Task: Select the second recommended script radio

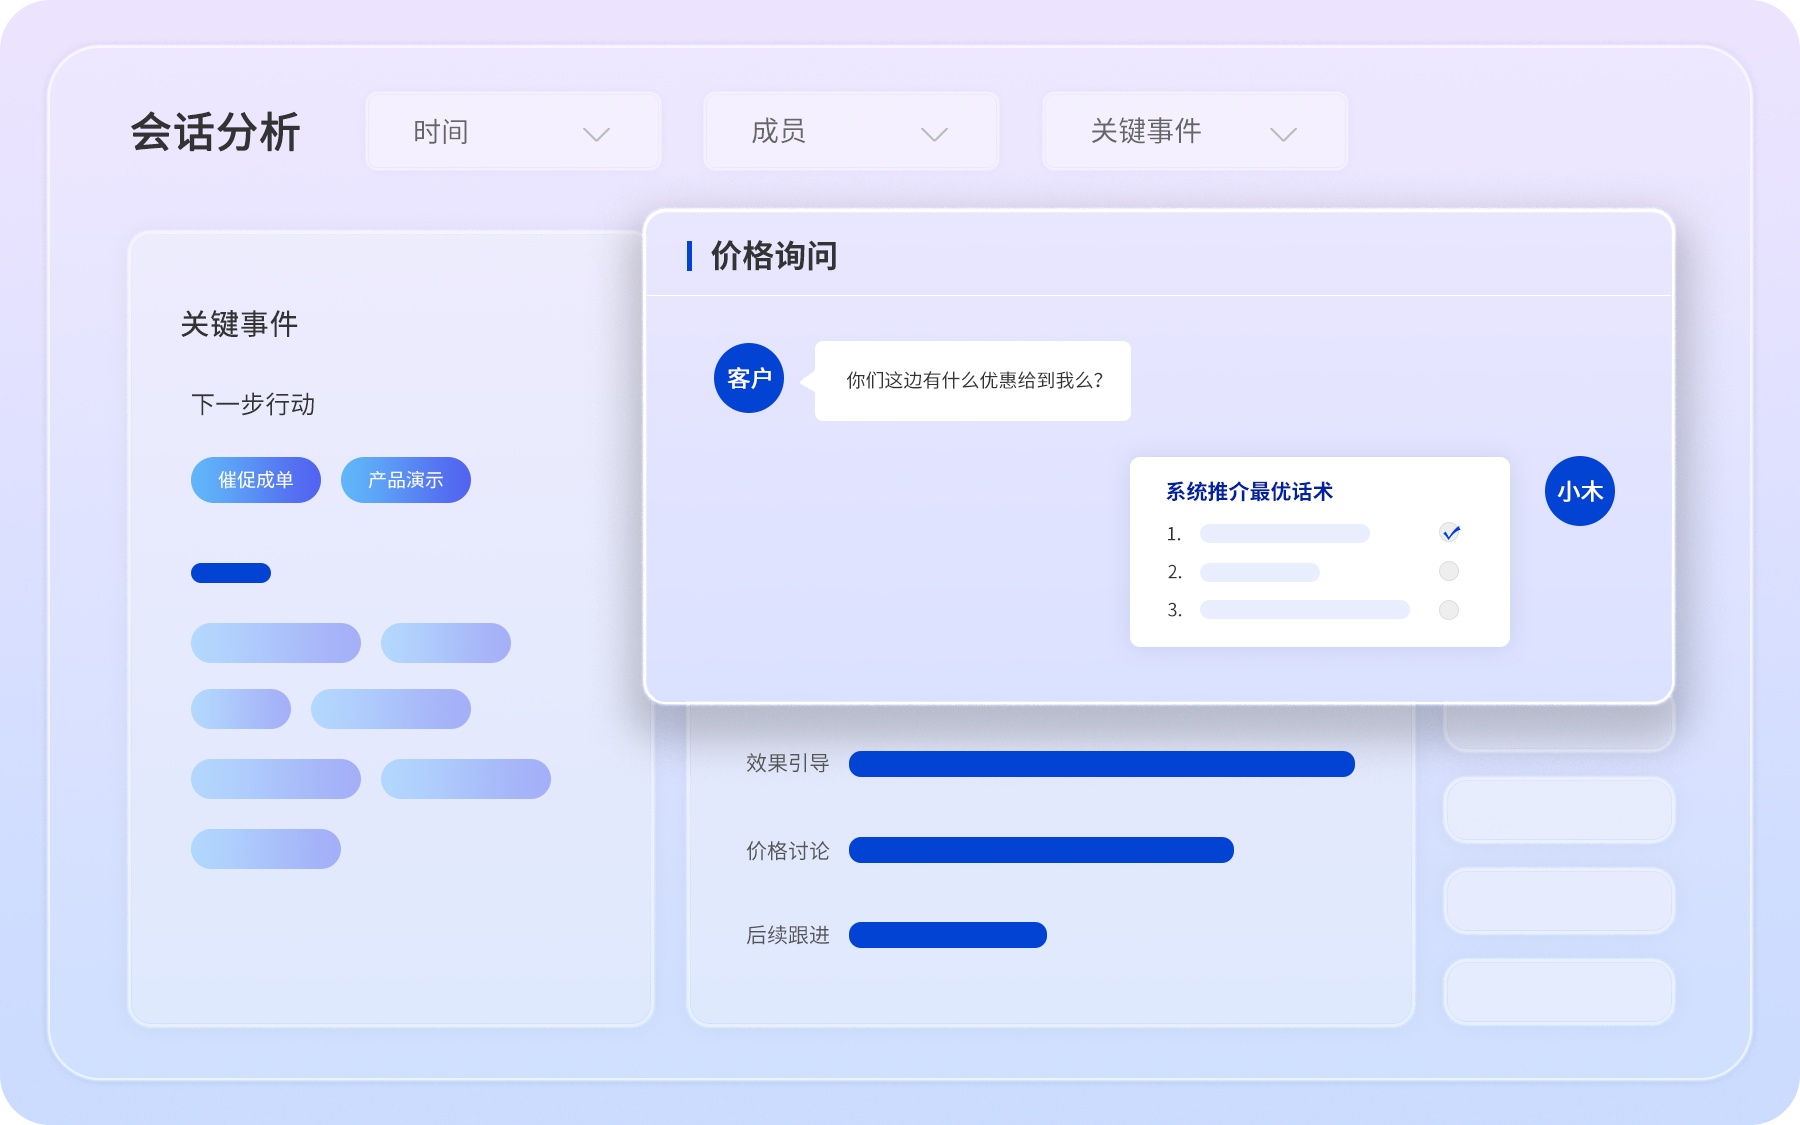Action: [x=1448, y=571]
